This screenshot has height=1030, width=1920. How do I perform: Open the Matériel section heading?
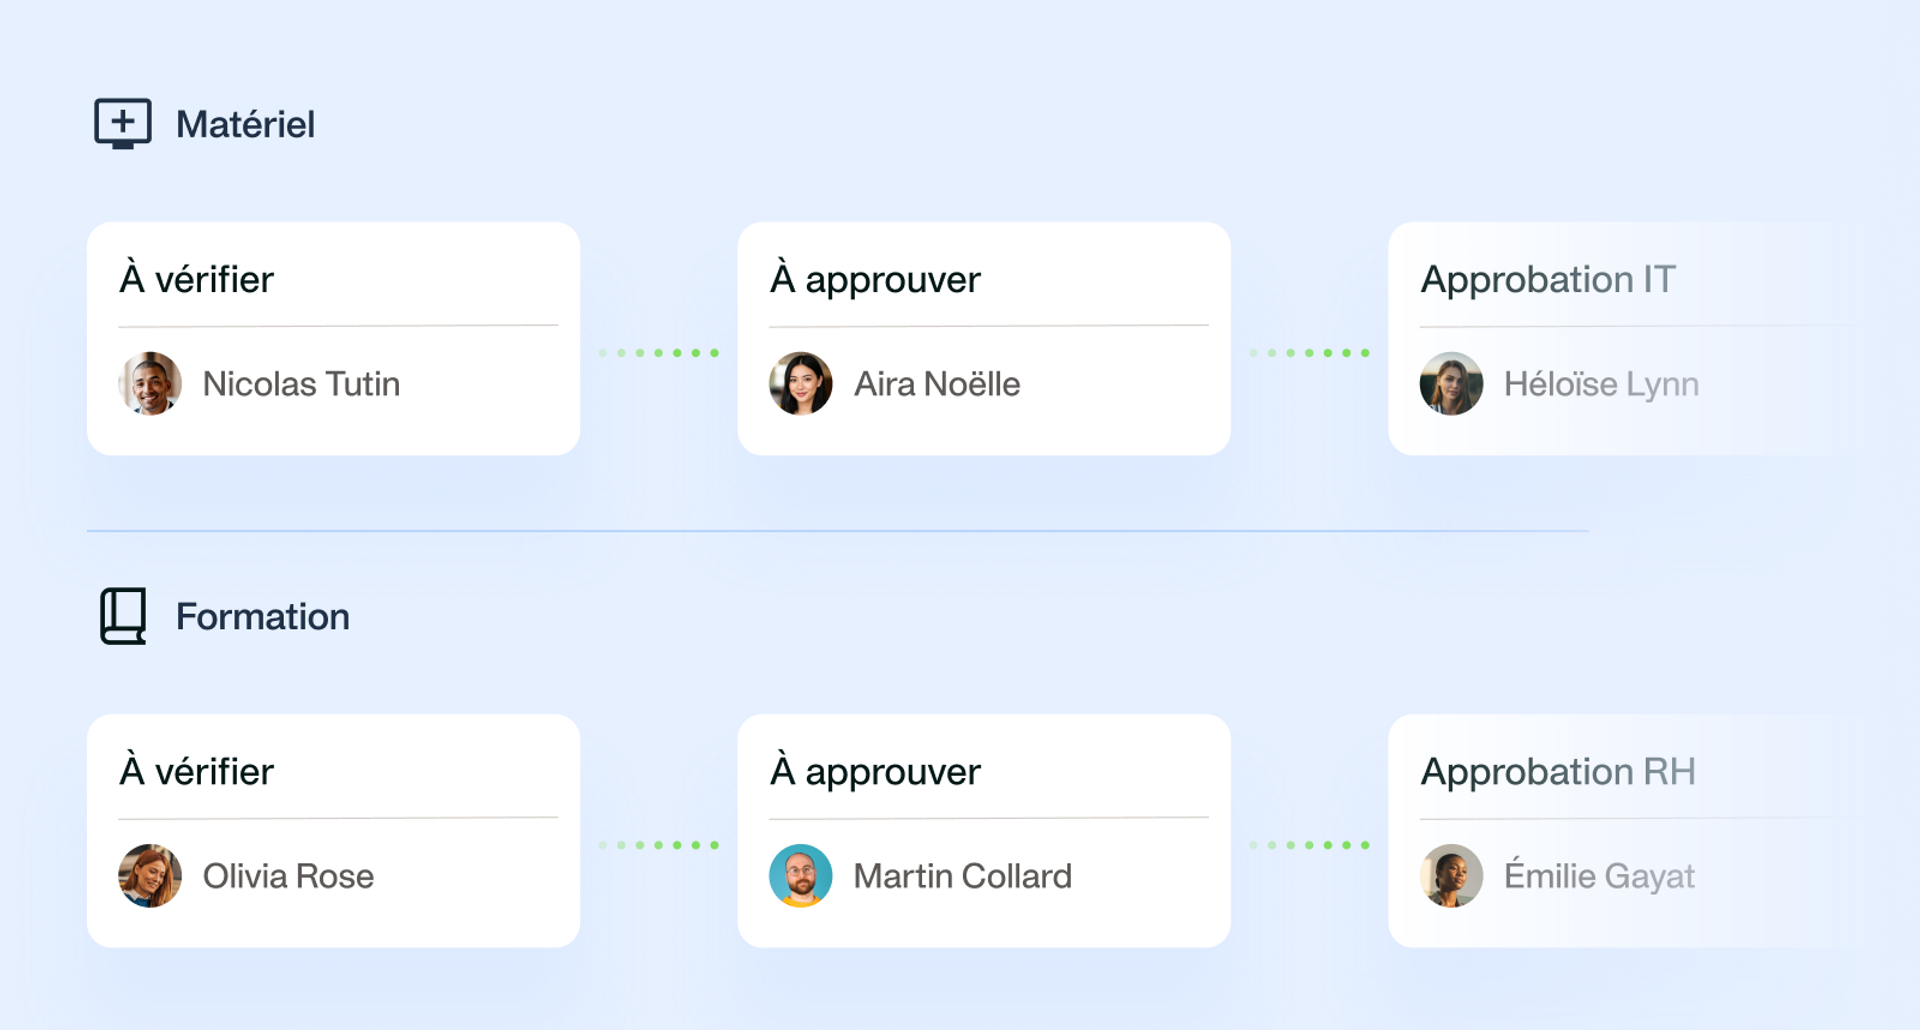[x=245, y=124]
